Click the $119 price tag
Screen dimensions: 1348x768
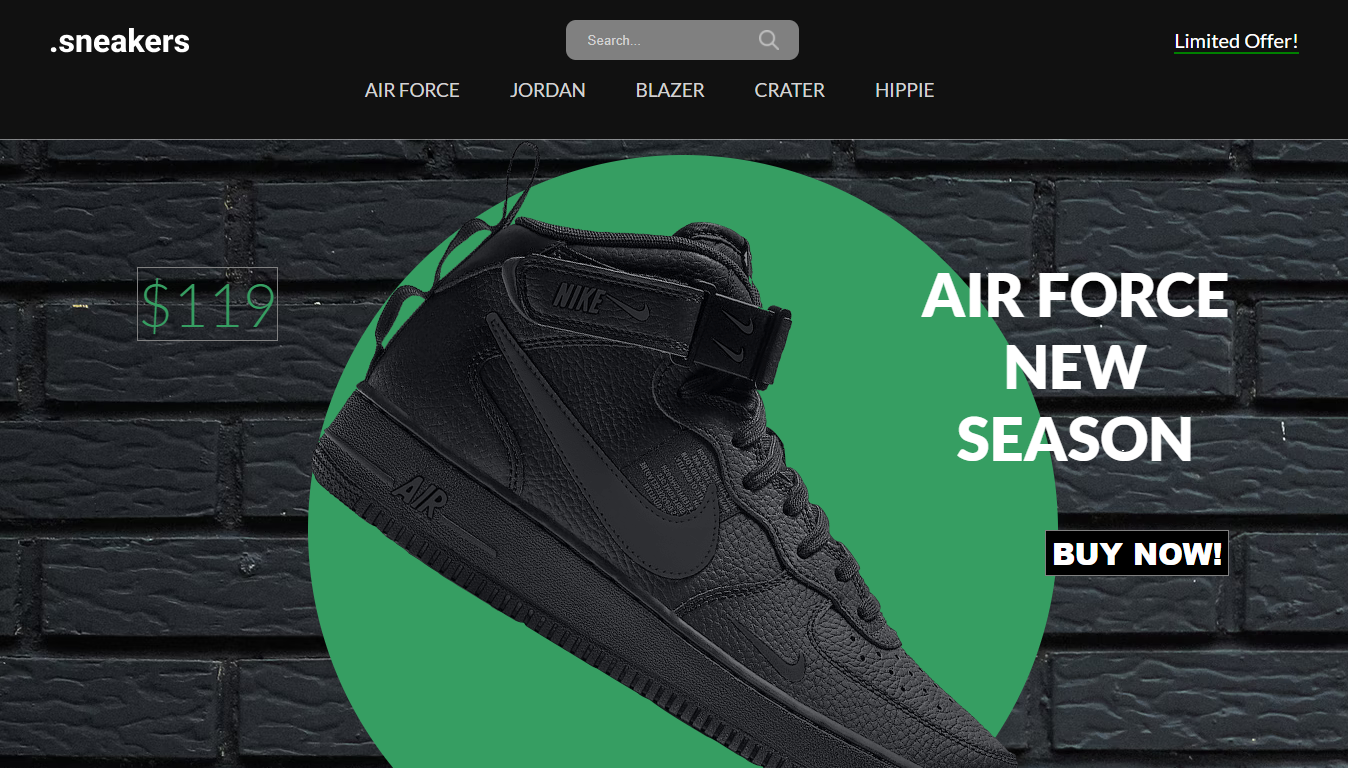pos(207,304)
